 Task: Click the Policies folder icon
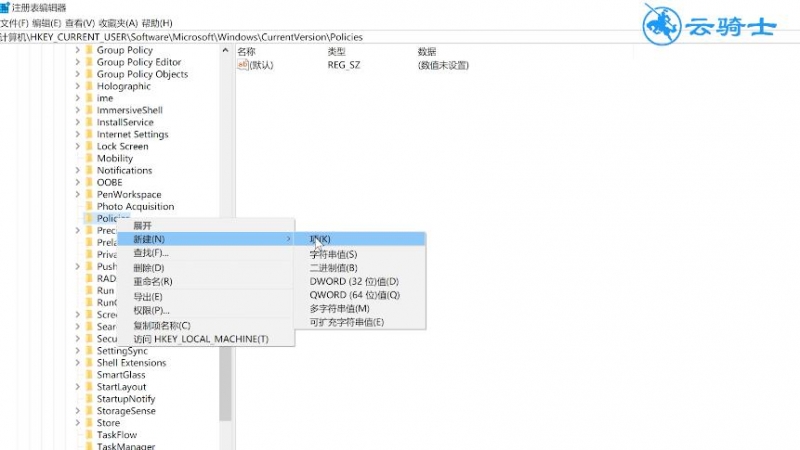coord(89,218)
